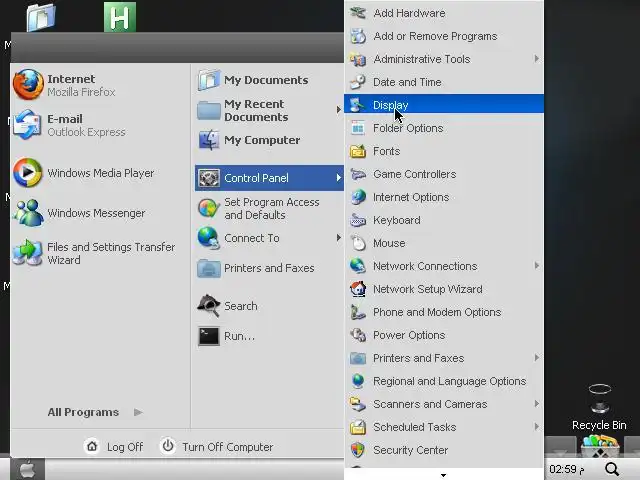Open Printers and Faxes in Start menu middle column
This screenshot has width=640, height=480.
(269, 268)
